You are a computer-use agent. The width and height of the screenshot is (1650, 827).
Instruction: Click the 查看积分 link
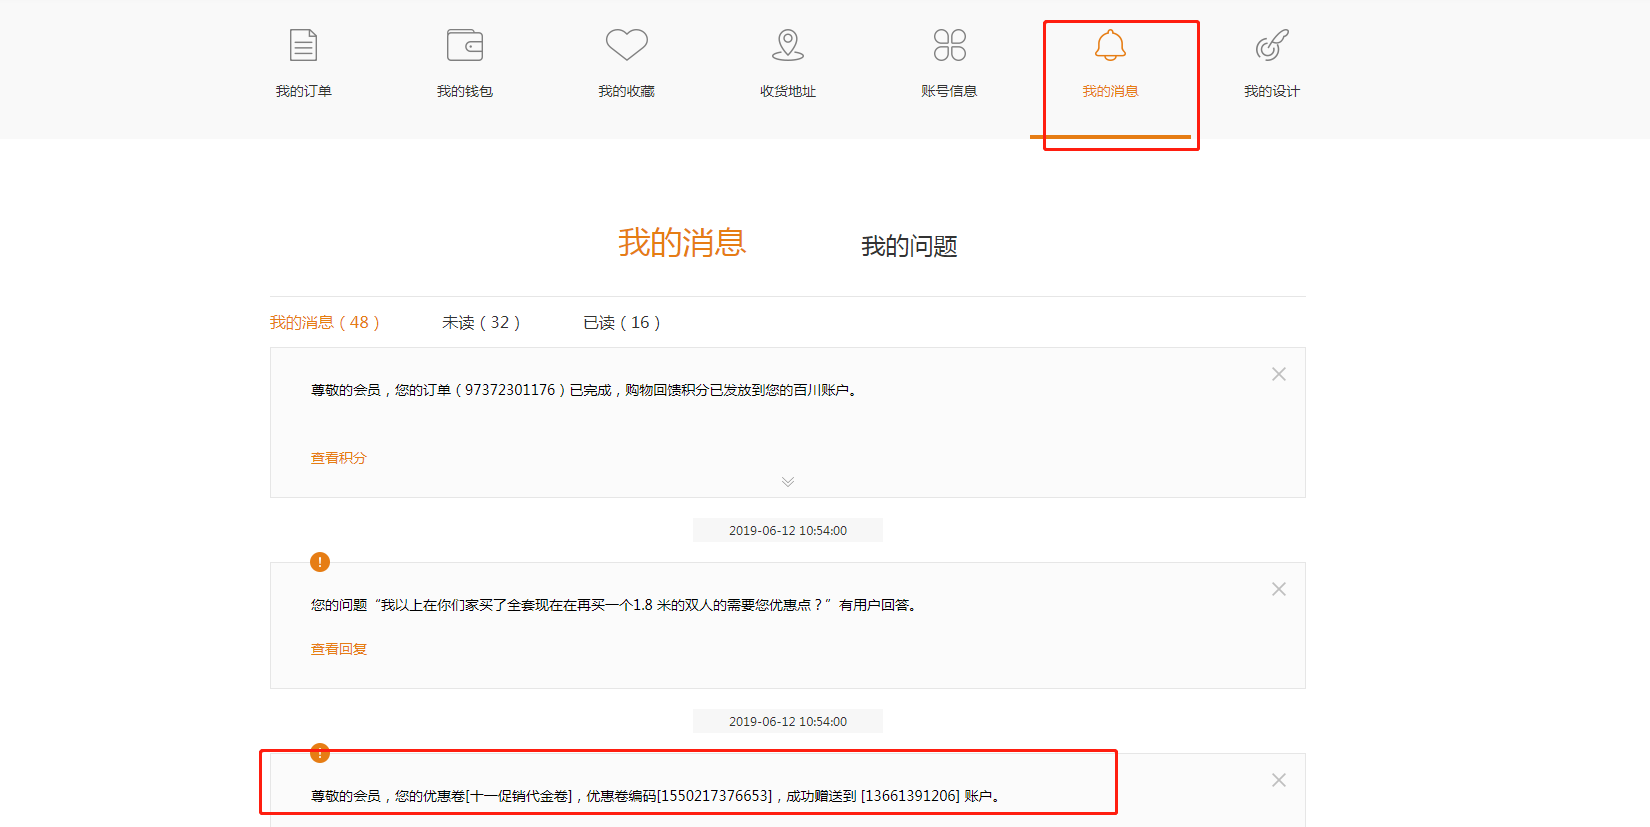(338, 458)
